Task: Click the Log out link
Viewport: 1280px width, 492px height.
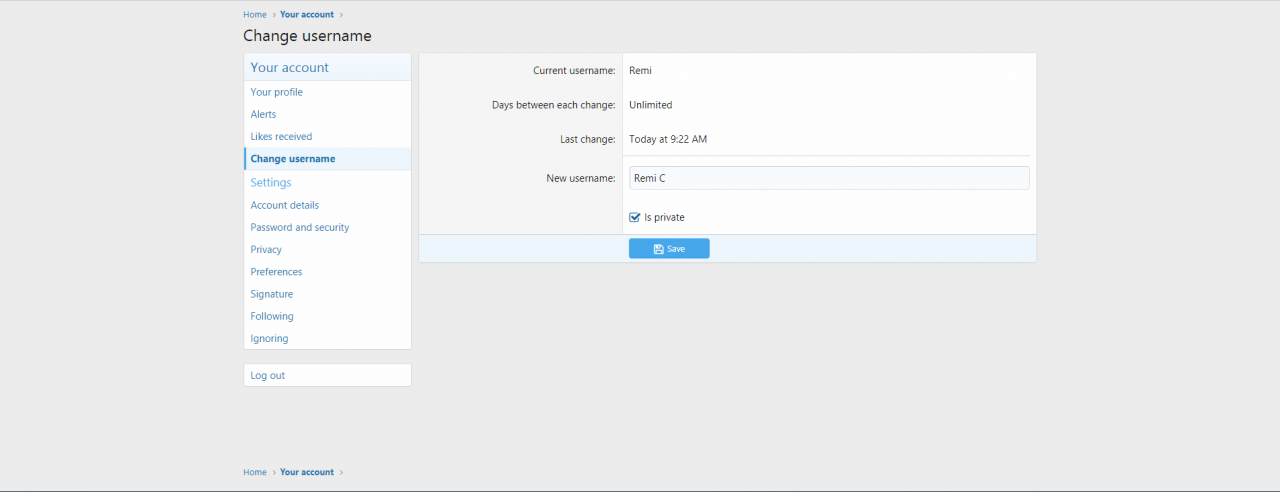Action: click(x=268, y=376)
